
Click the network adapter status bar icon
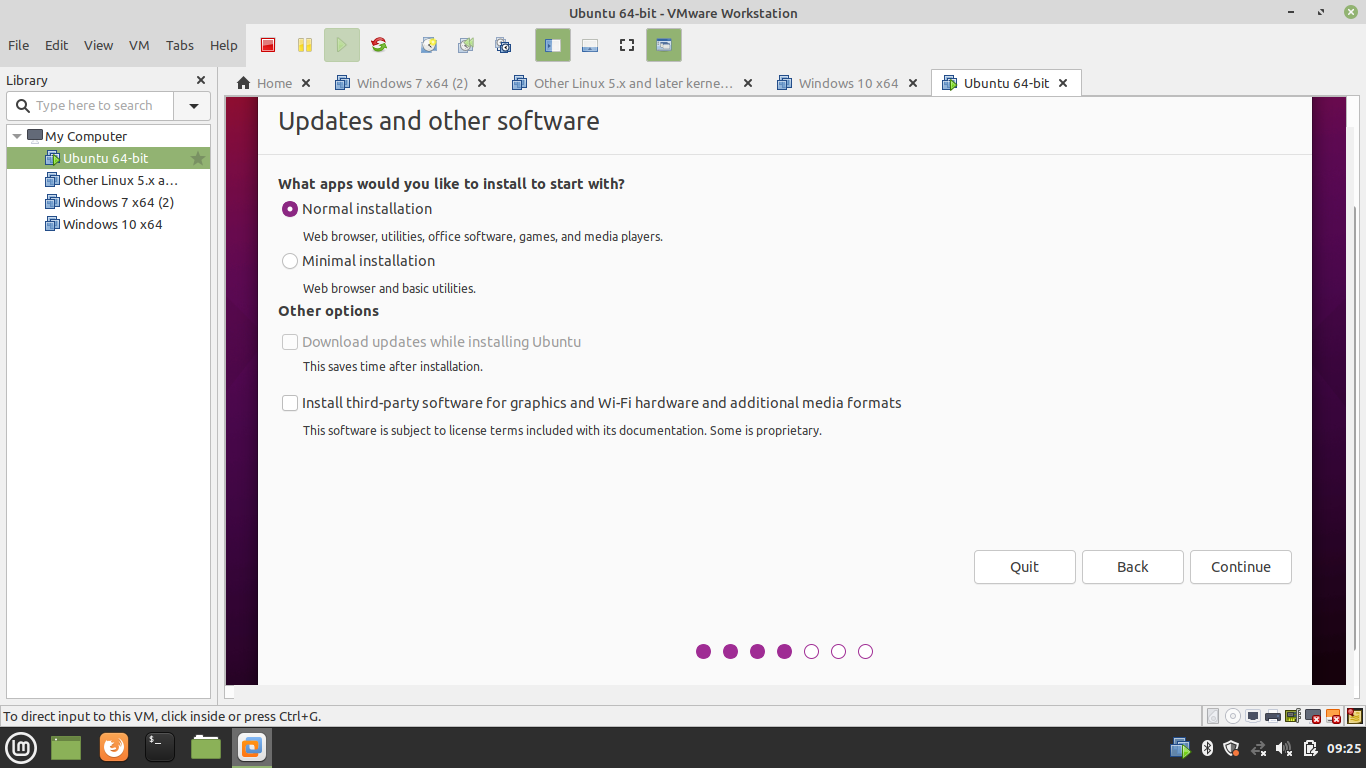(x=1253, y=716)
